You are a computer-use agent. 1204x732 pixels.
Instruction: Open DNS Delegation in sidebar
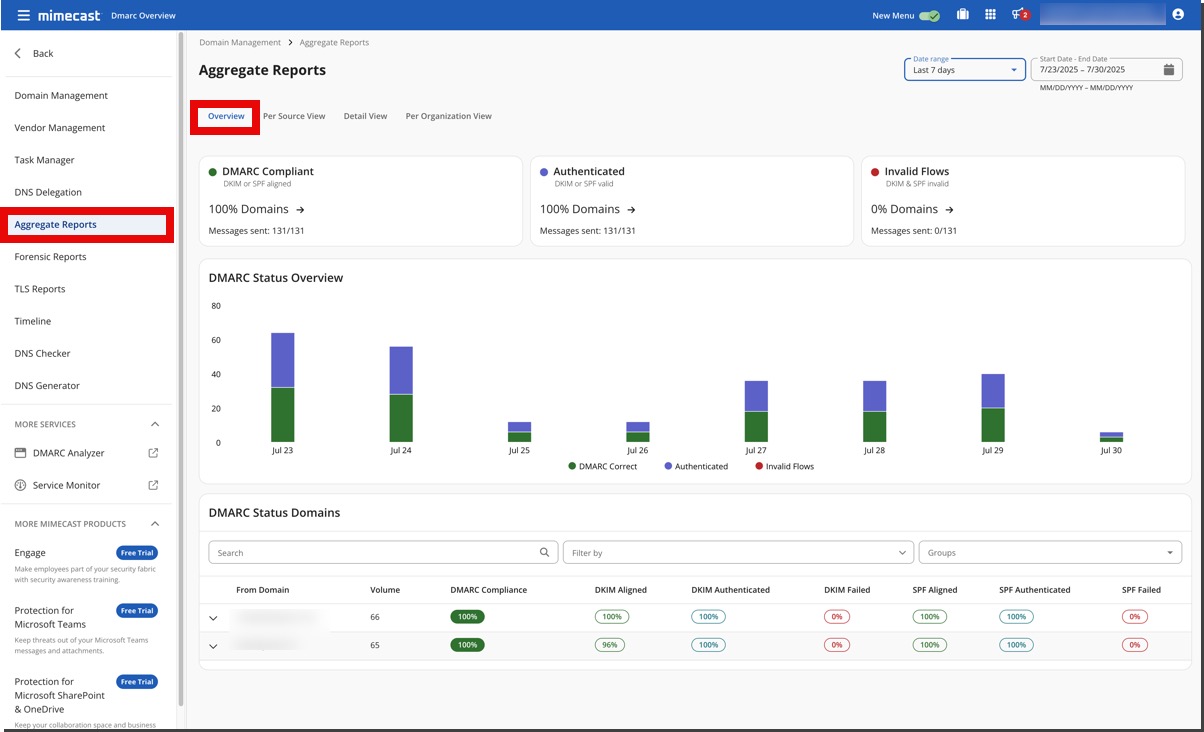[48, 192]
